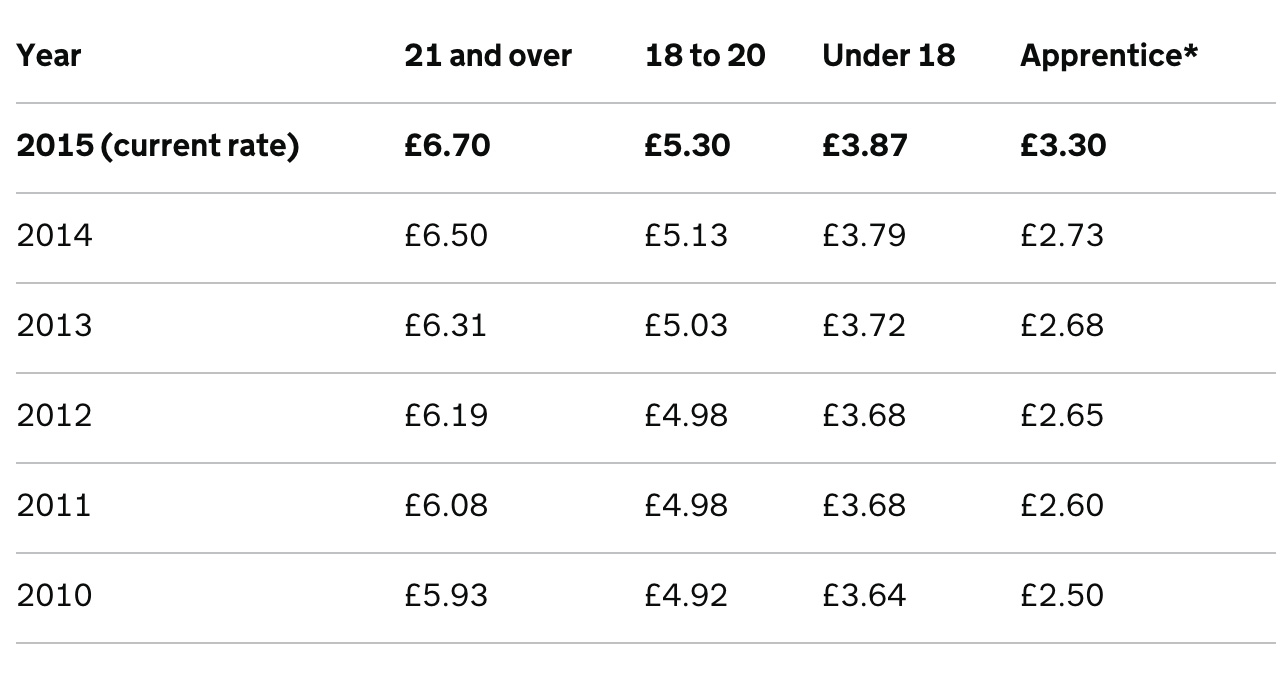Select the £6.19 value for 2012
Screen dimensions: 1288x682
tap(446, 416)
